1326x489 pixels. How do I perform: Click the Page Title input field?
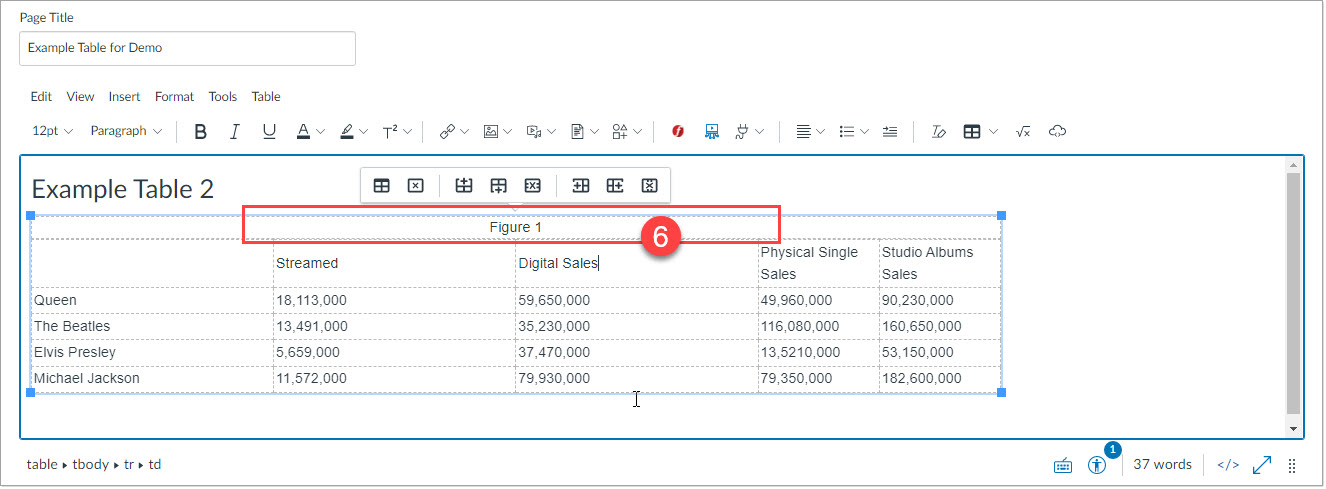187,48
